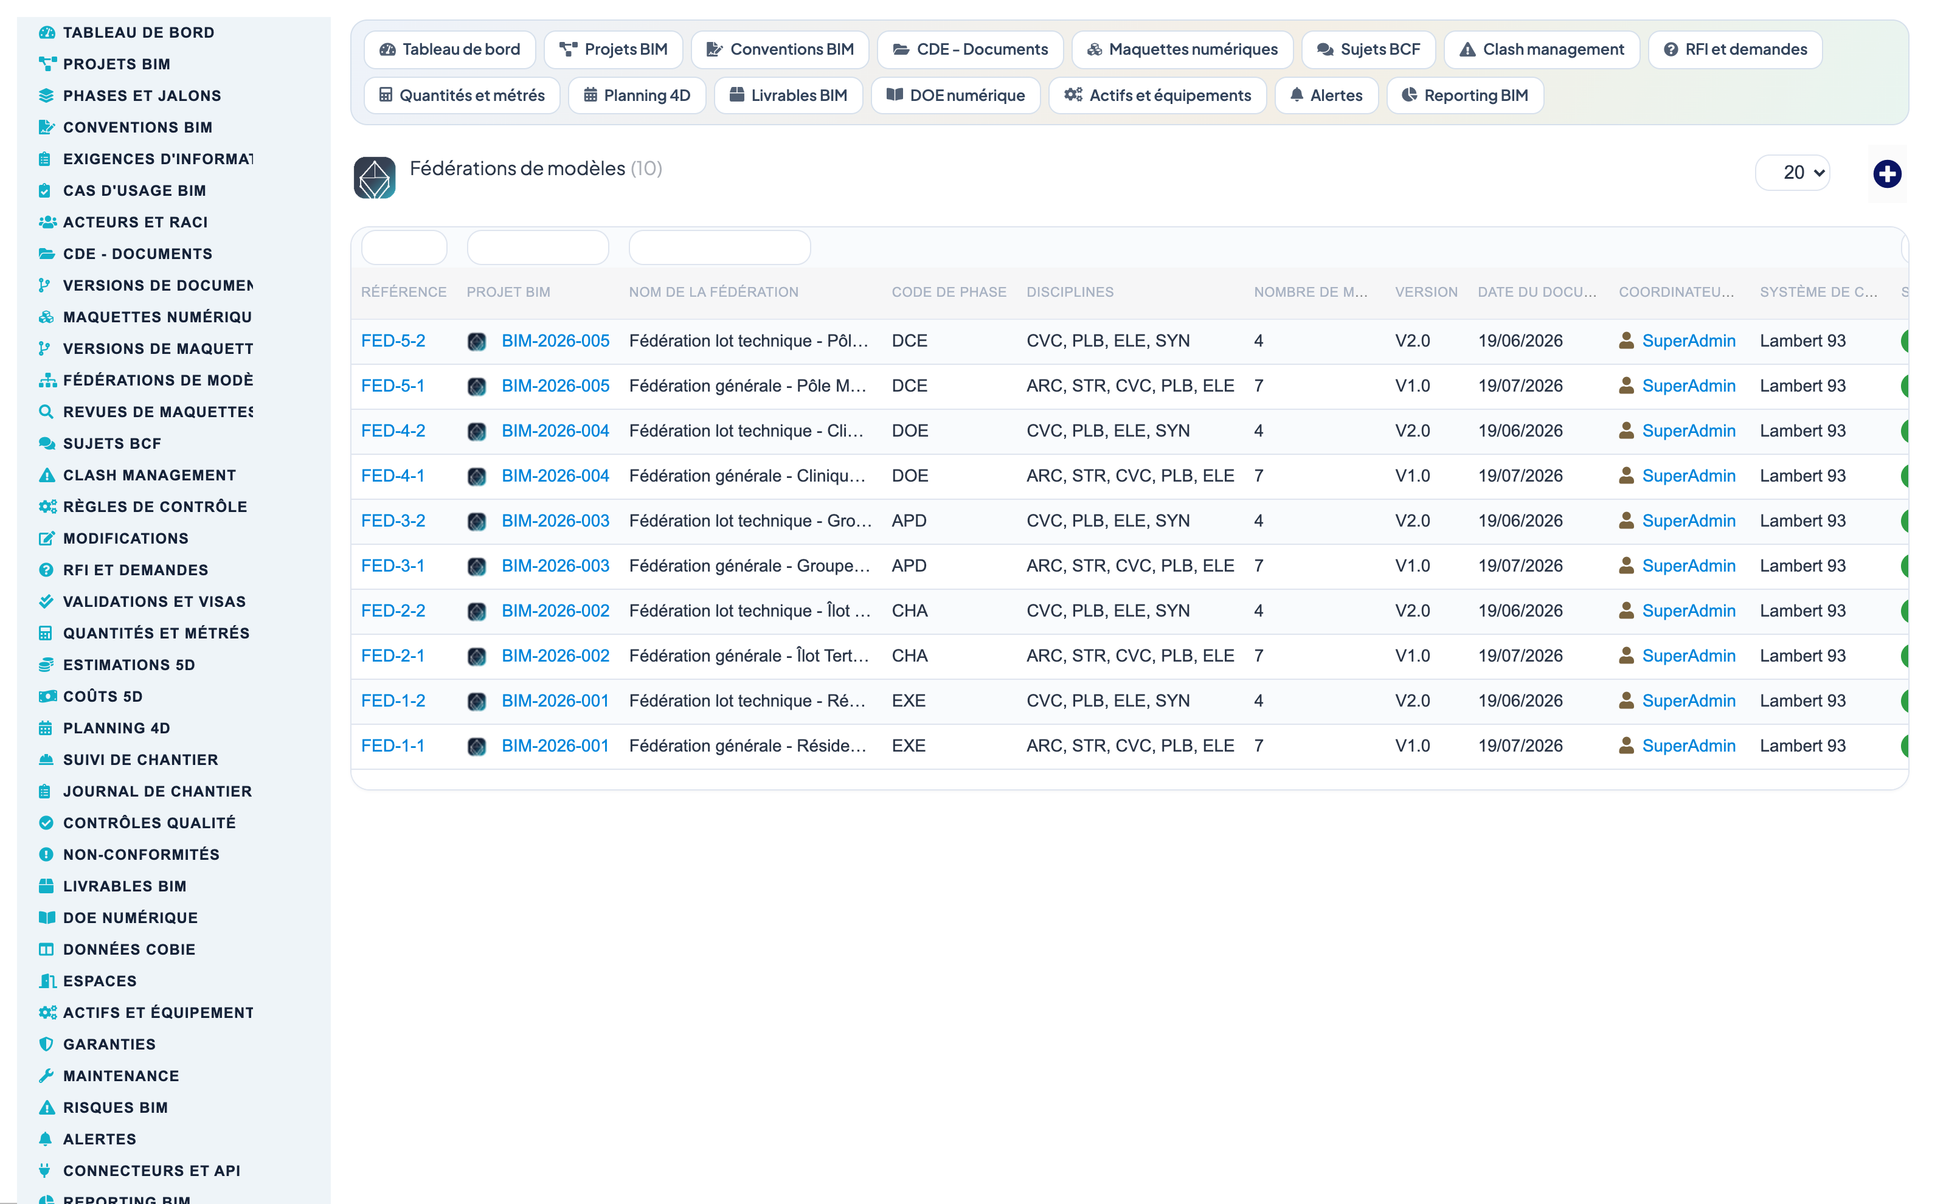1946x1204 pixels.
Task: Open federation reference FED-5-2
Action: click(393, 341)
